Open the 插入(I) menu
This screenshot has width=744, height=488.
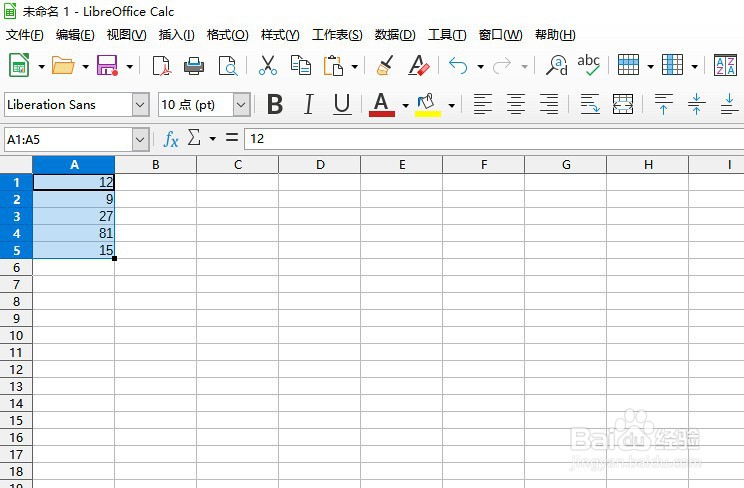[x=177, y=35]
